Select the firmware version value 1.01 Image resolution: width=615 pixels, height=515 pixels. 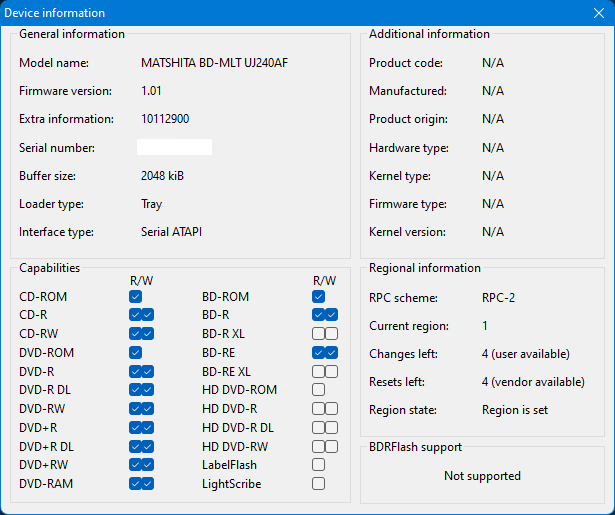(151, 91)
